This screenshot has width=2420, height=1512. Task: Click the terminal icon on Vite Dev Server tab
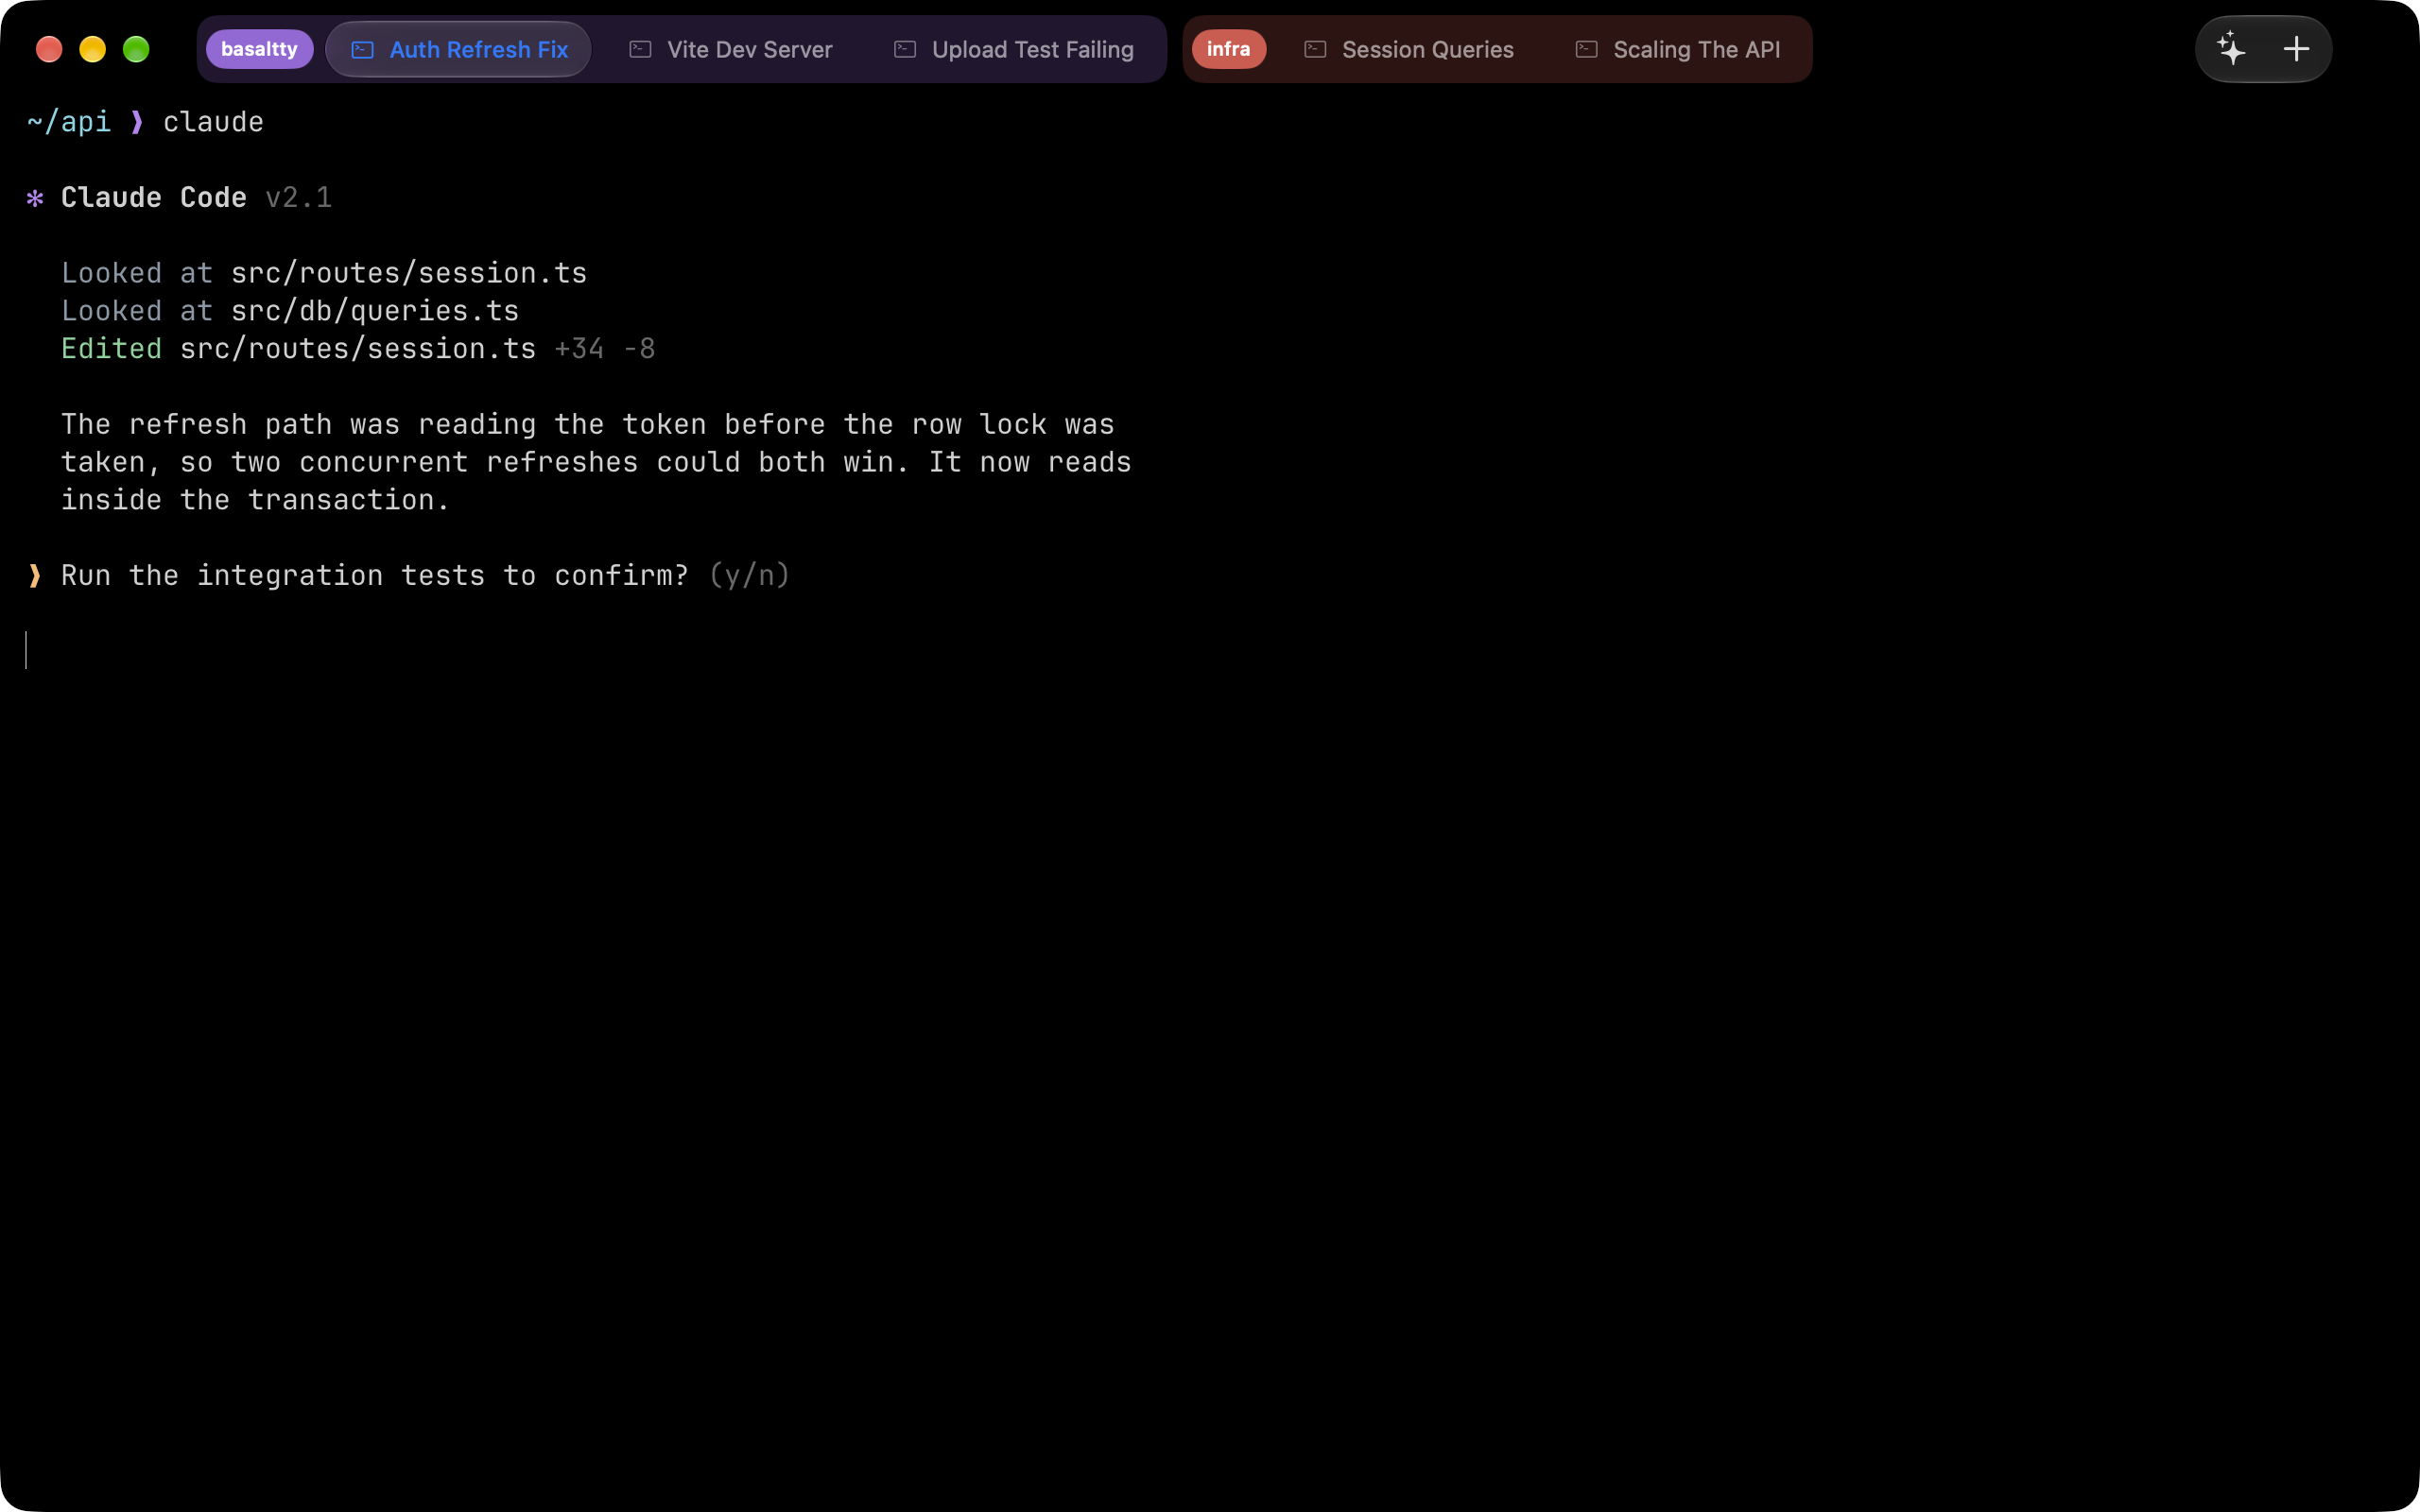pos(640,49)
